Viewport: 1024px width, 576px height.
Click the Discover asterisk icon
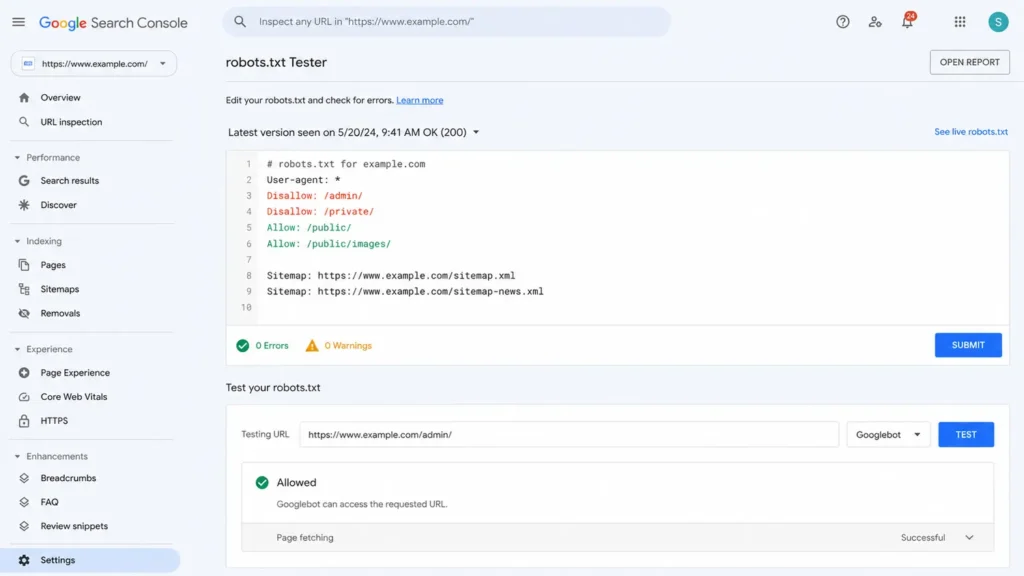pyautogui.click(x=24, y=205)
